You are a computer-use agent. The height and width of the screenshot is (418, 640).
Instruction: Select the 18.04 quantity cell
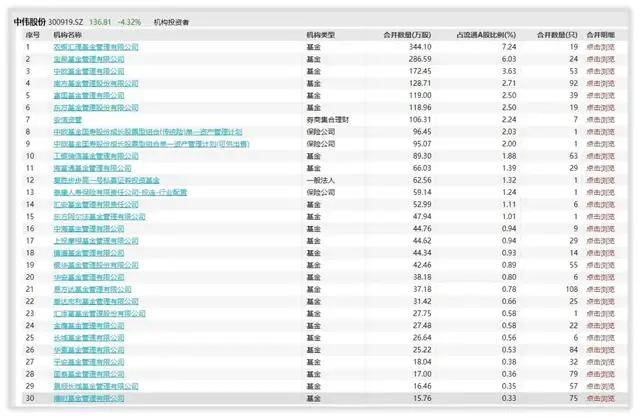(422, 362)
